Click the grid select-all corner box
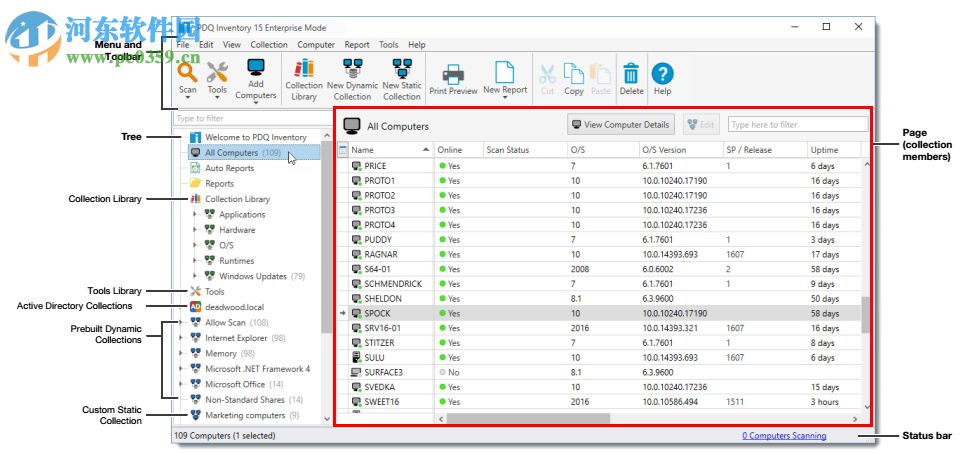This screenshot has height=453, width=977. 343,150
